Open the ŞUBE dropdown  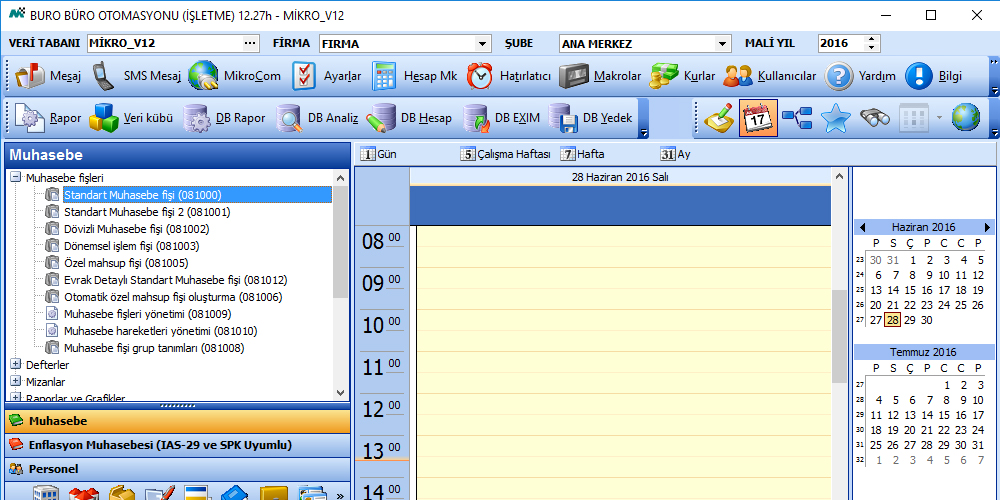(x=722, y=44)
